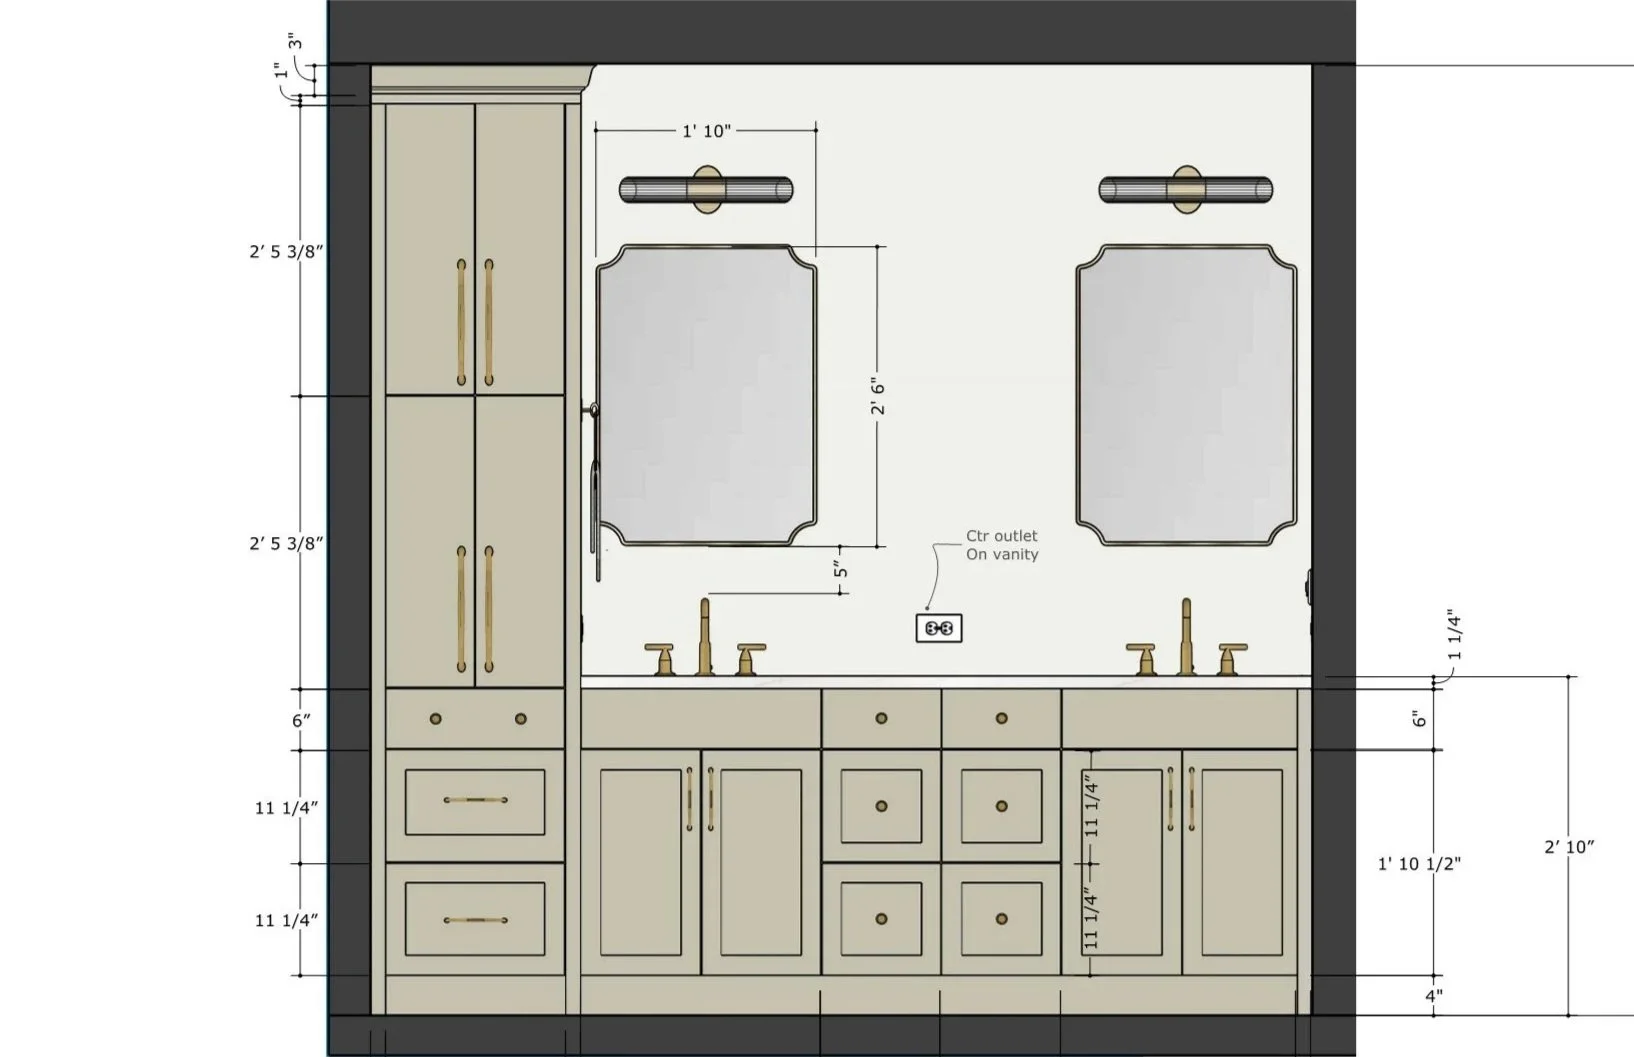Click the right vanity light sconce fixture

click(1185, 190)
